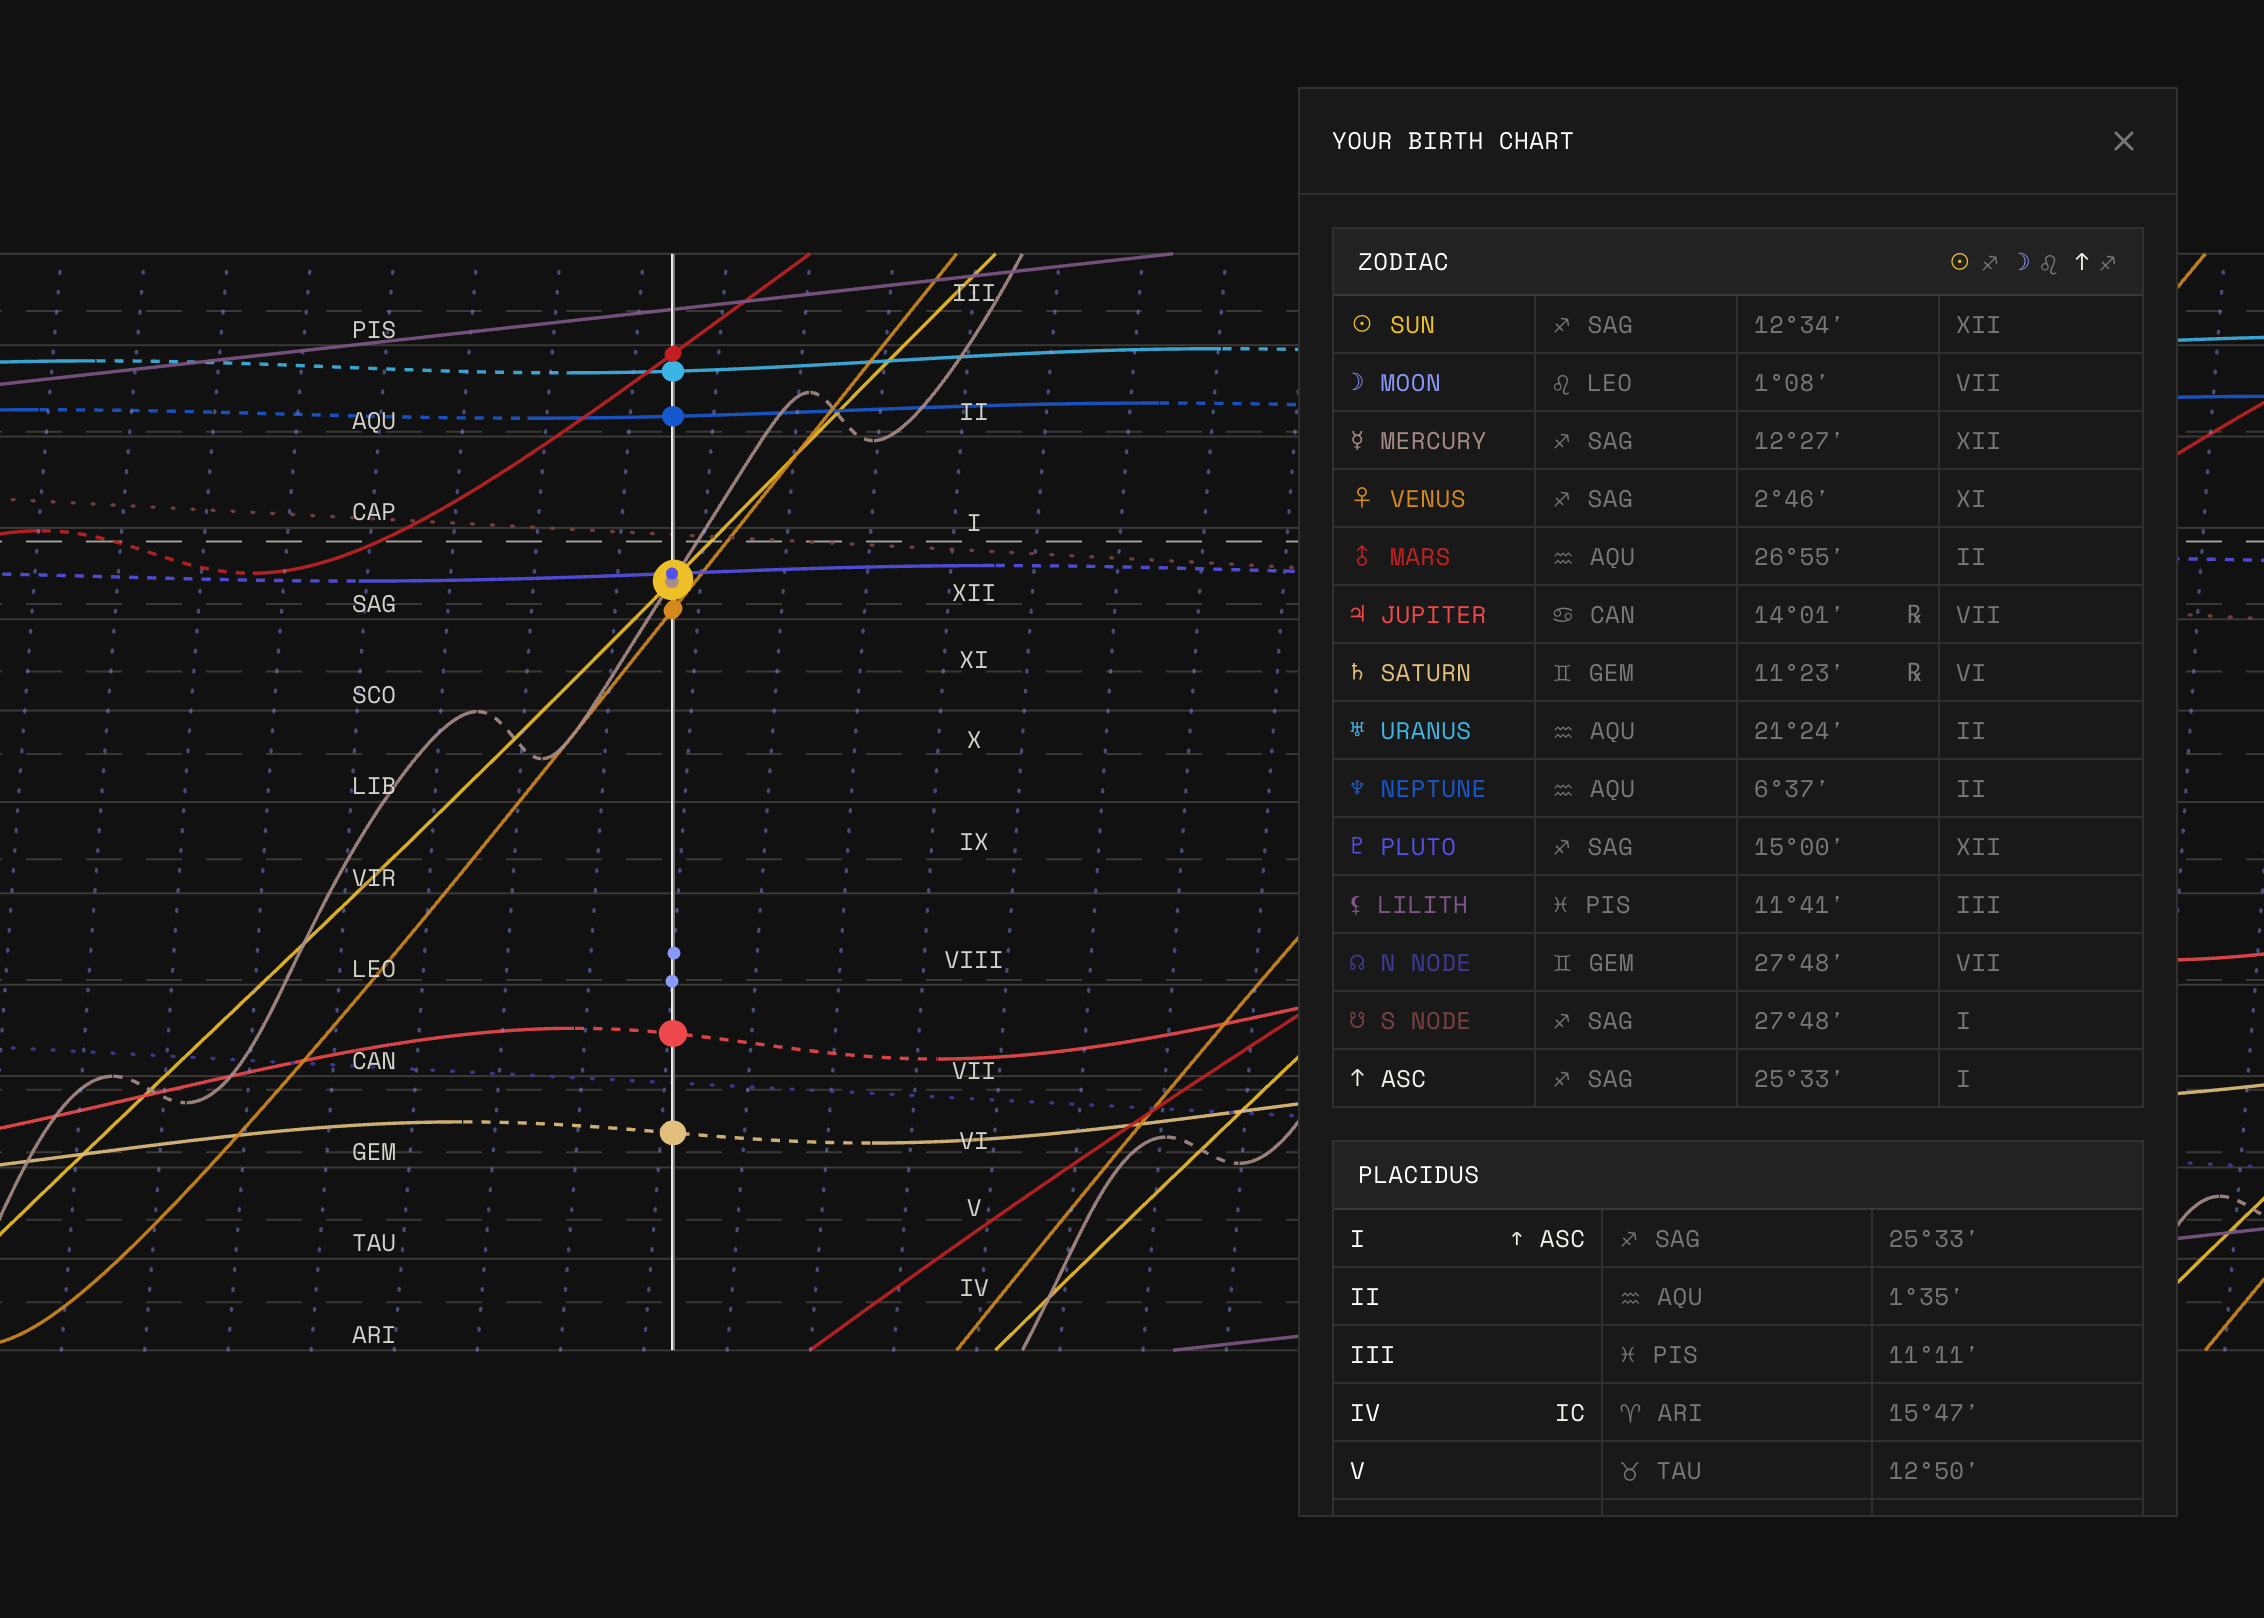Click the CAN label on the chart axis
2264x1618 pixels.
pos(374,1061)
